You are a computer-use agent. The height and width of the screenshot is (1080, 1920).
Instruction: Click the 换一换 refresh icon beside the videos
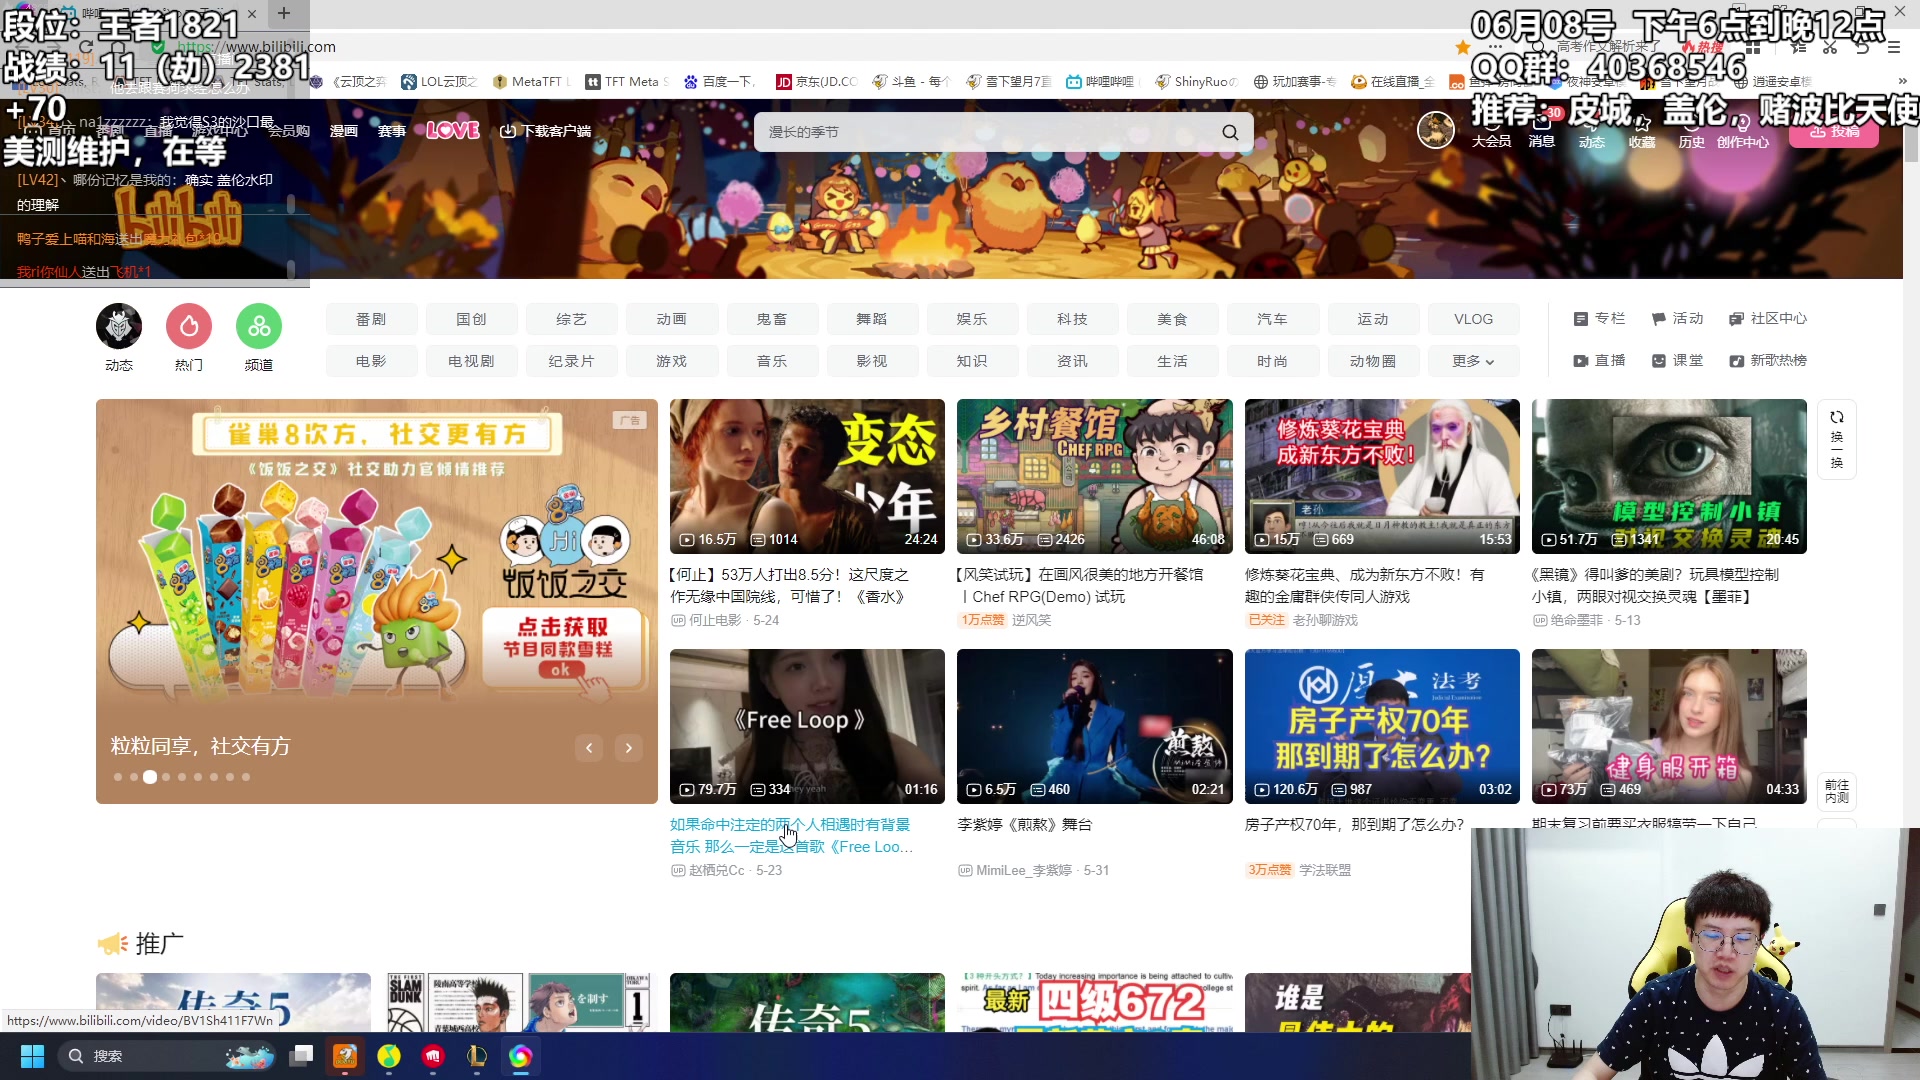[1837, 439]
